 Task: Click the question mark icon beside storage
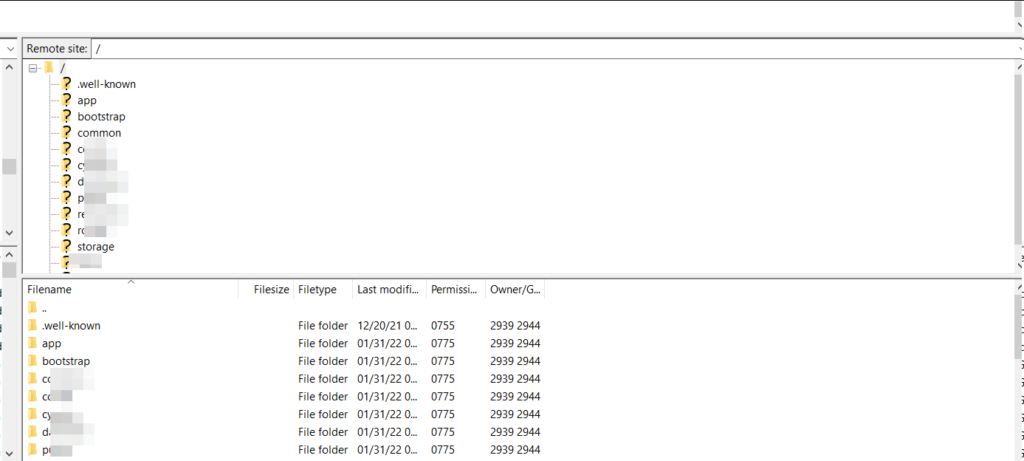(66, 246)
